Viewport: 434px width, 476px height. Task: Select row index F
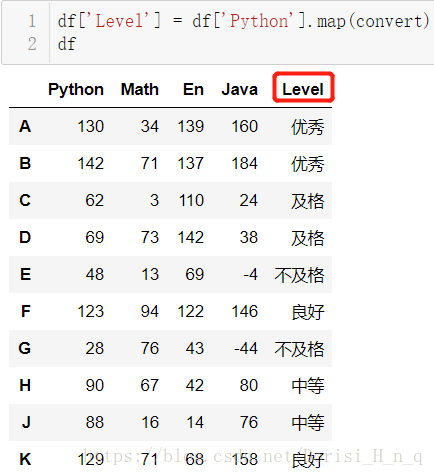click(26, 311)
